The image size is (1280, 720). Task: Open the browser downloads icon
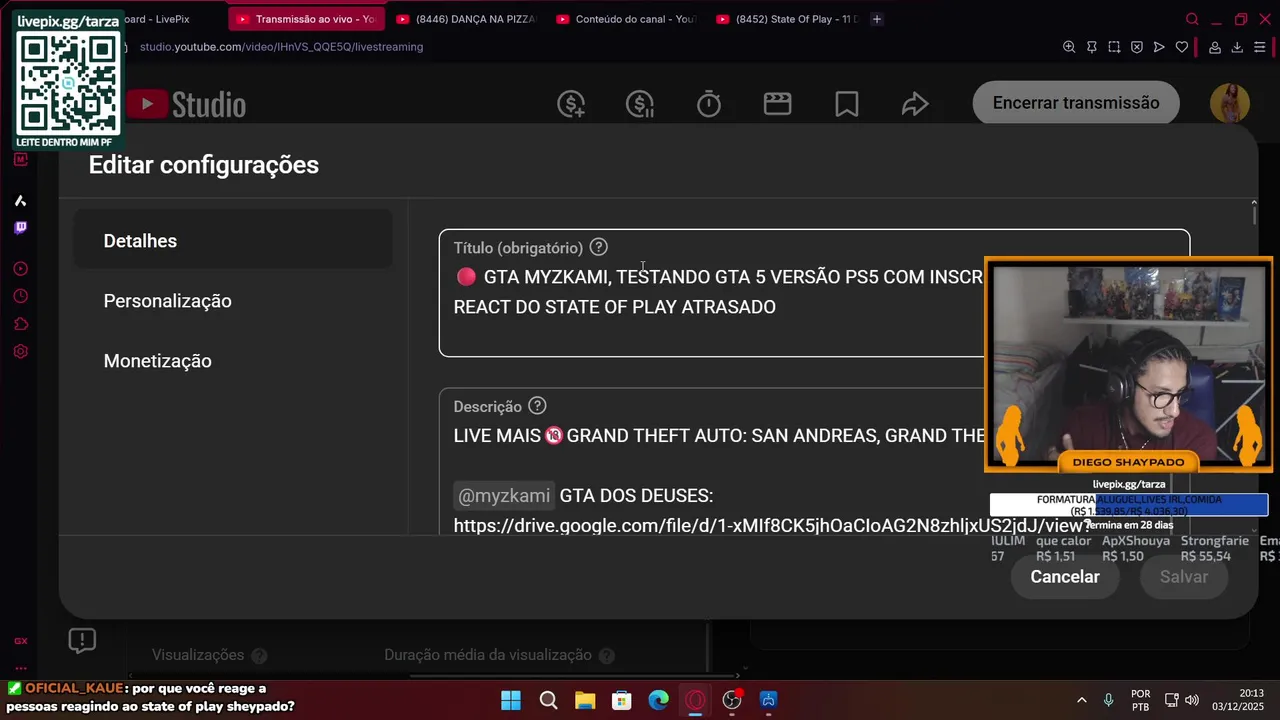coord(1237,47)
